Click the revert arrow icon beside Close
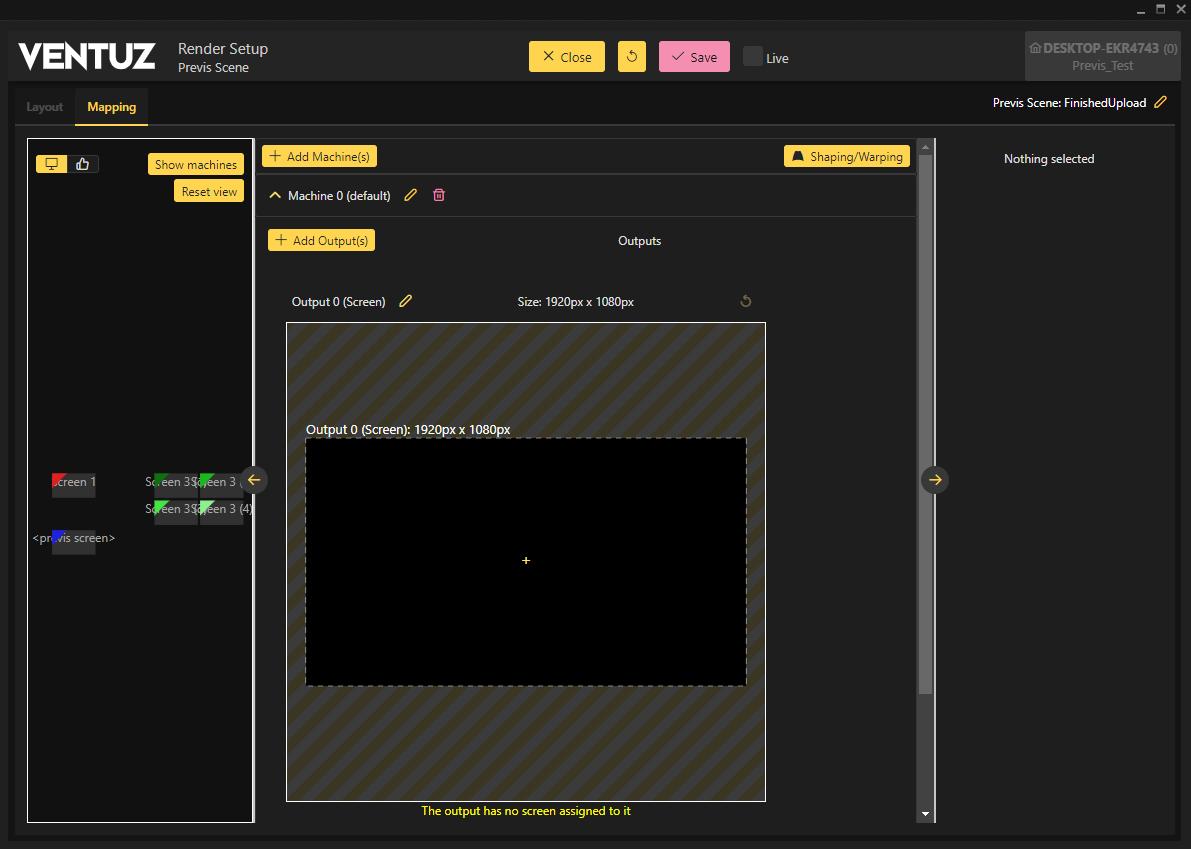The width and height of the screenshot is (1191, 849). click(x=631, y=57)
